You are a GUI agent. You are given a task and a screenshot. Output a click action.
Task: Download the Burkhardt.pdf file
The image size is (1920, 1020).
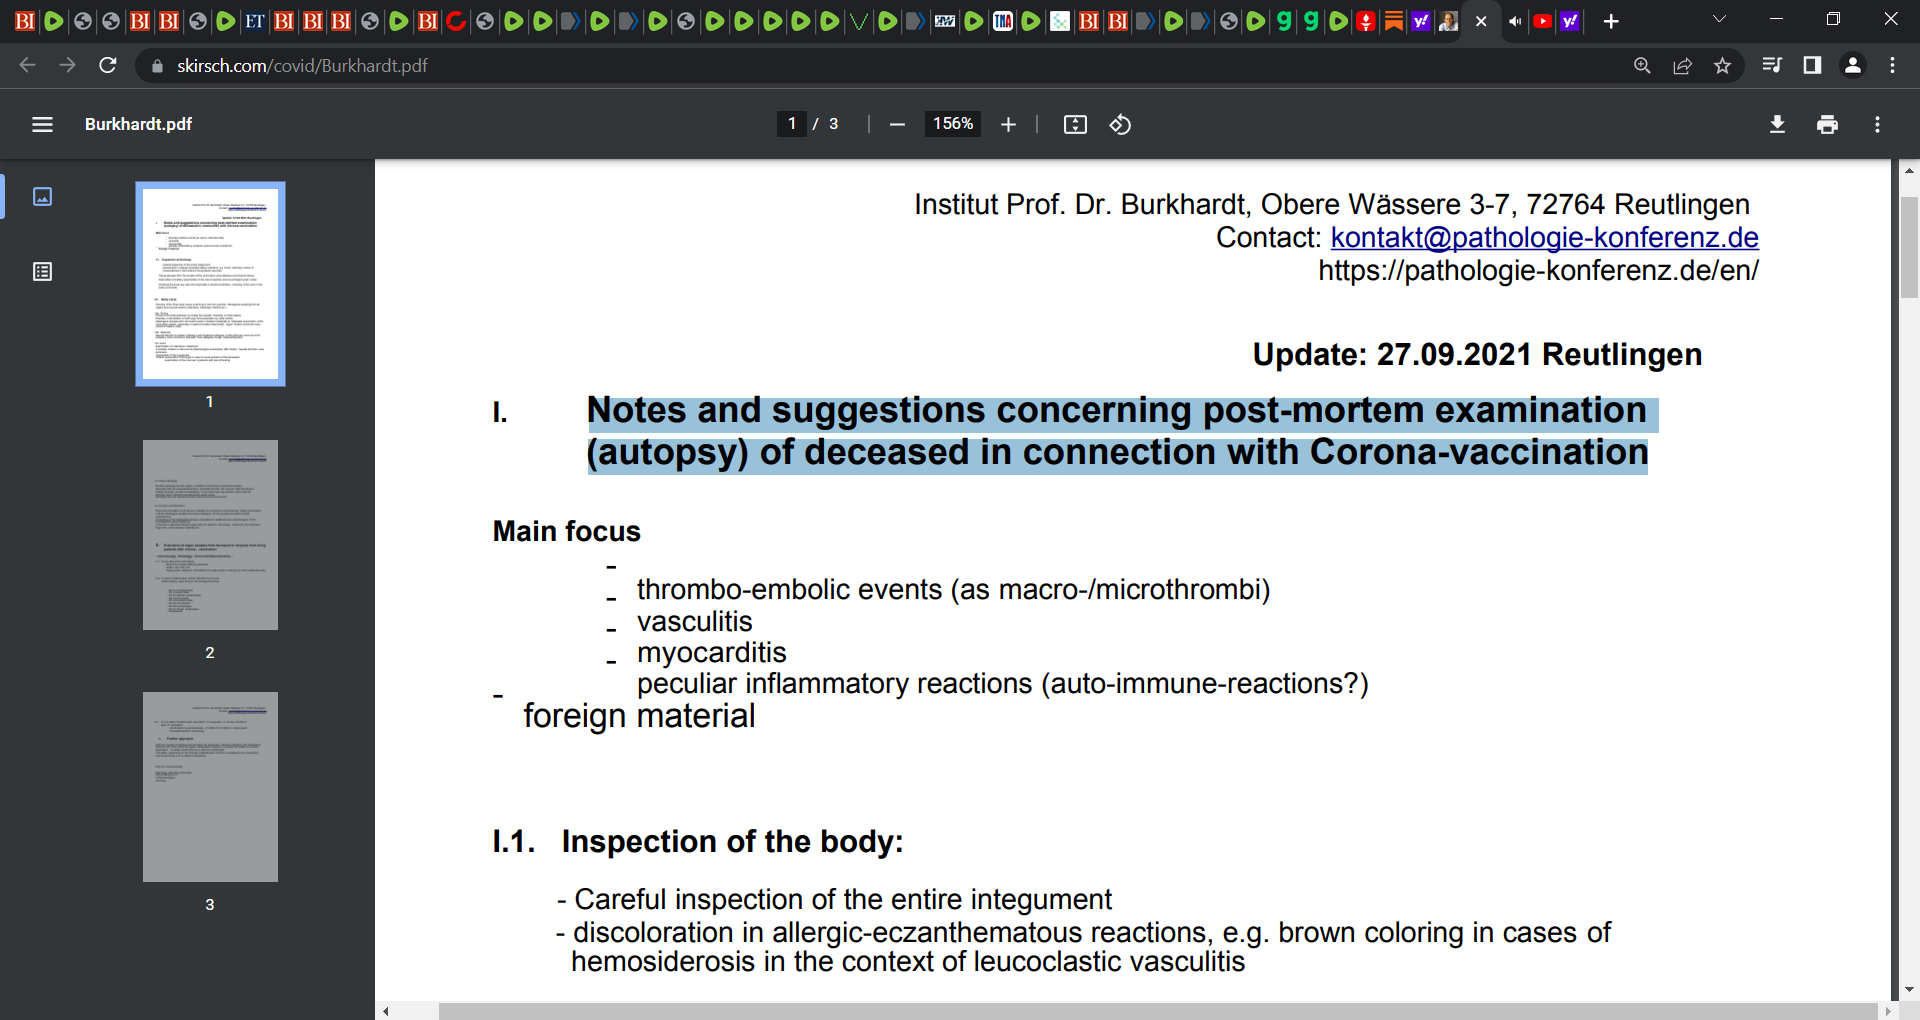1777,124
